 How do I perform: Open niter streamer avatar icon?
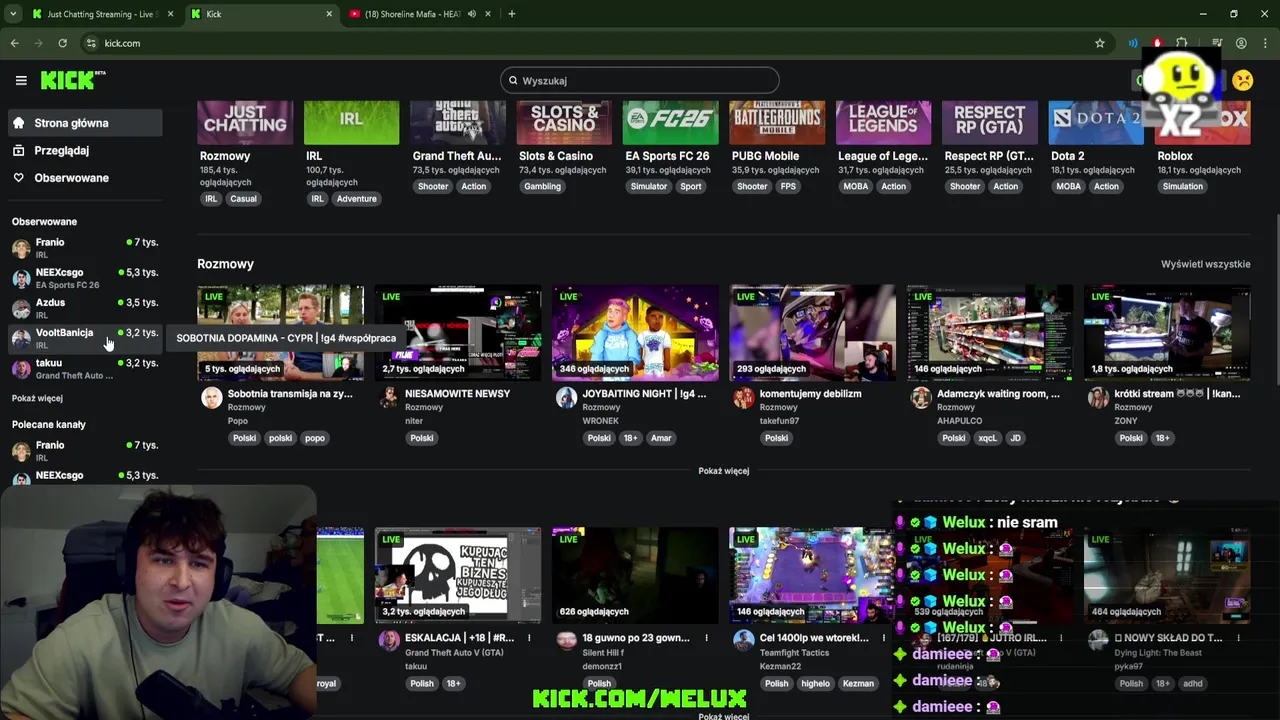click(388, 398)
